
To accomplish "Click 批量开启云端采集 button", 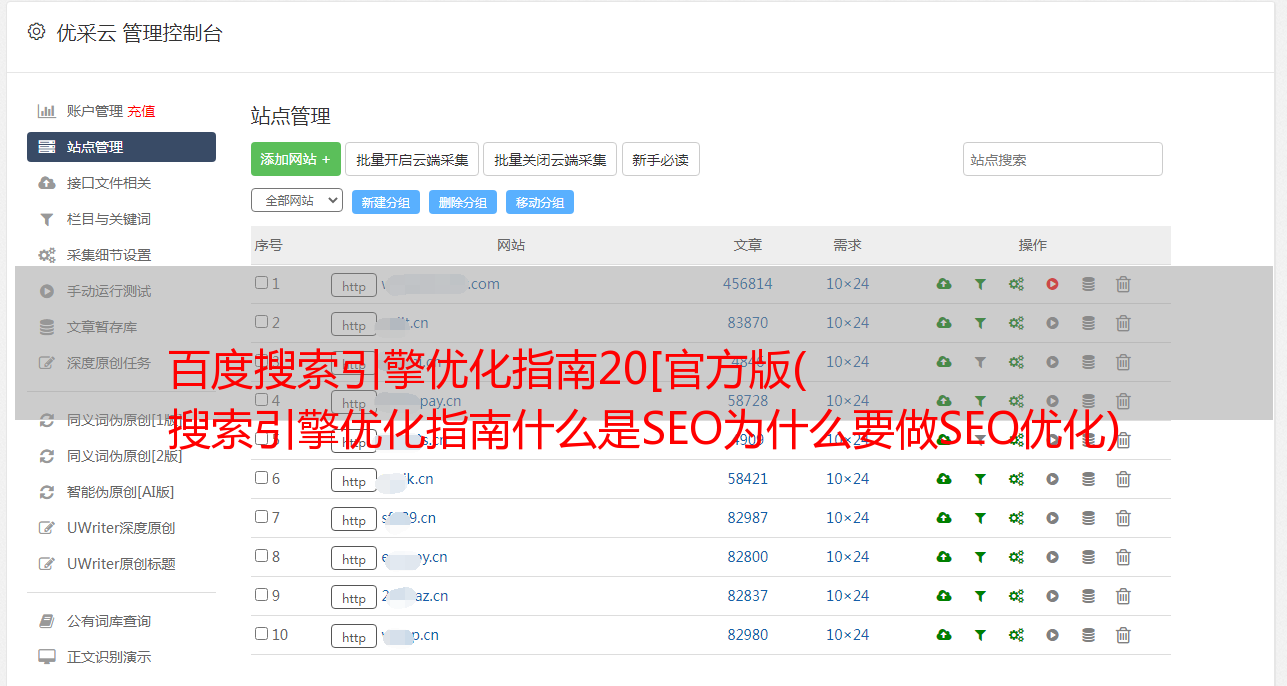I will (412, 159).
